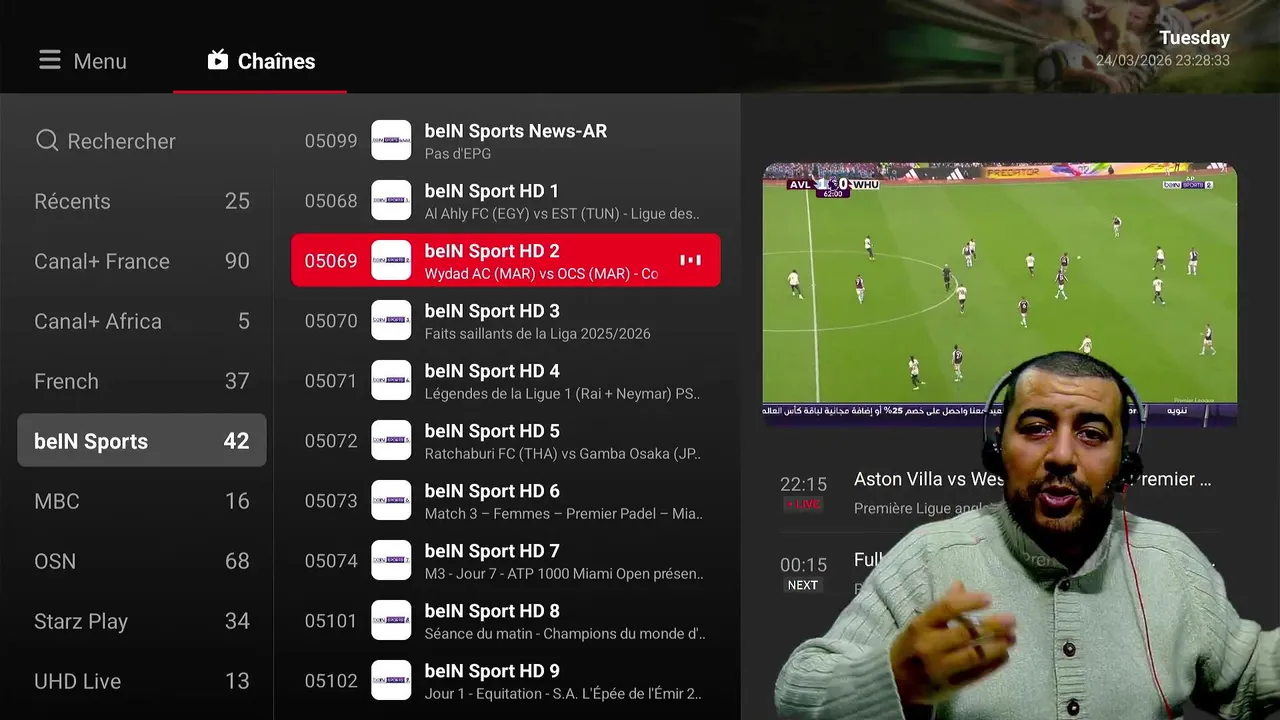Click beIN Sport HD 2 channel logo
1280x720 pixels.
(x=391, y=260)
